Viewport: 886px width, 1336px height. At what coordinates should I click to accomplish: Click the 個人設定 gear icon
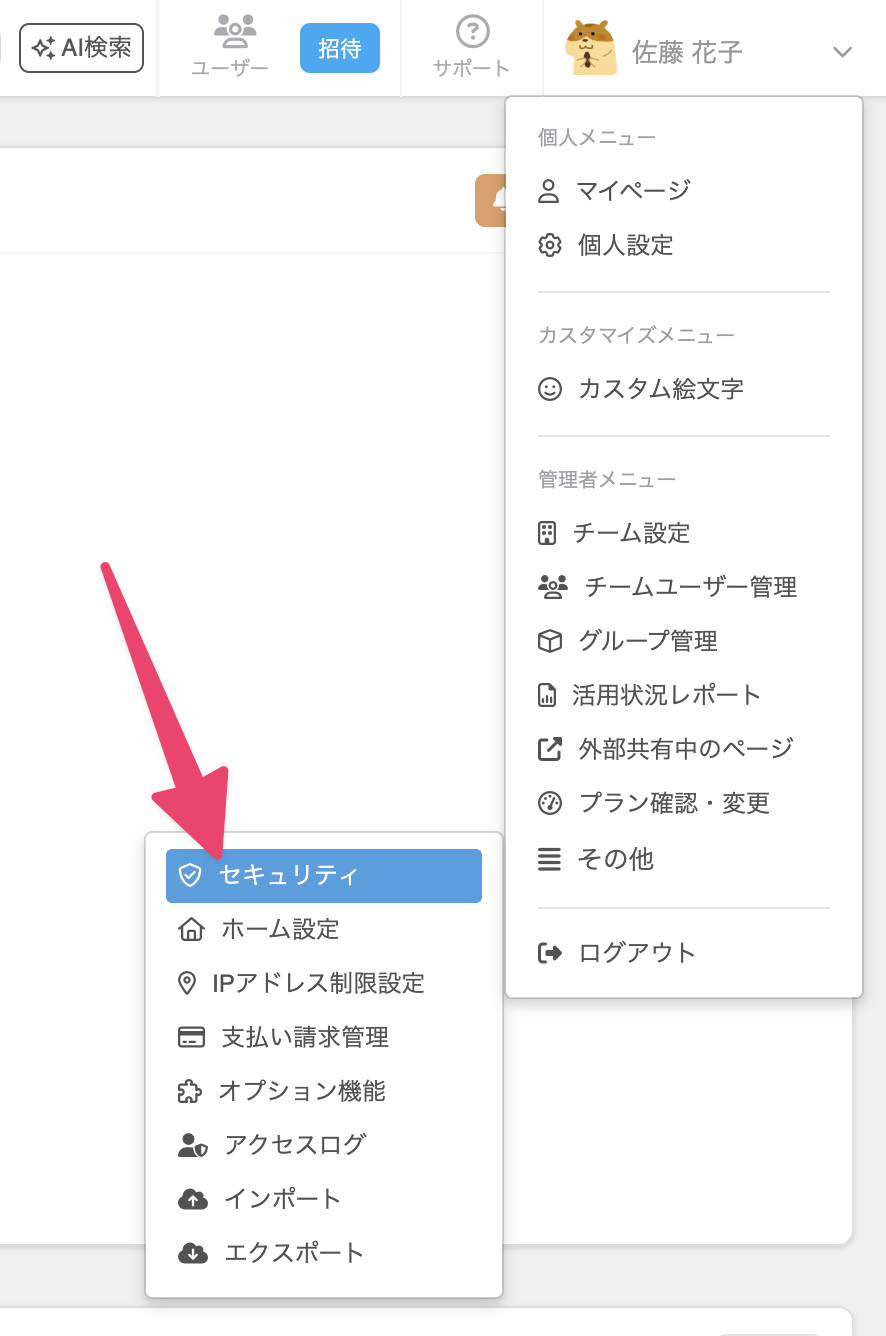tap(550, 245)
